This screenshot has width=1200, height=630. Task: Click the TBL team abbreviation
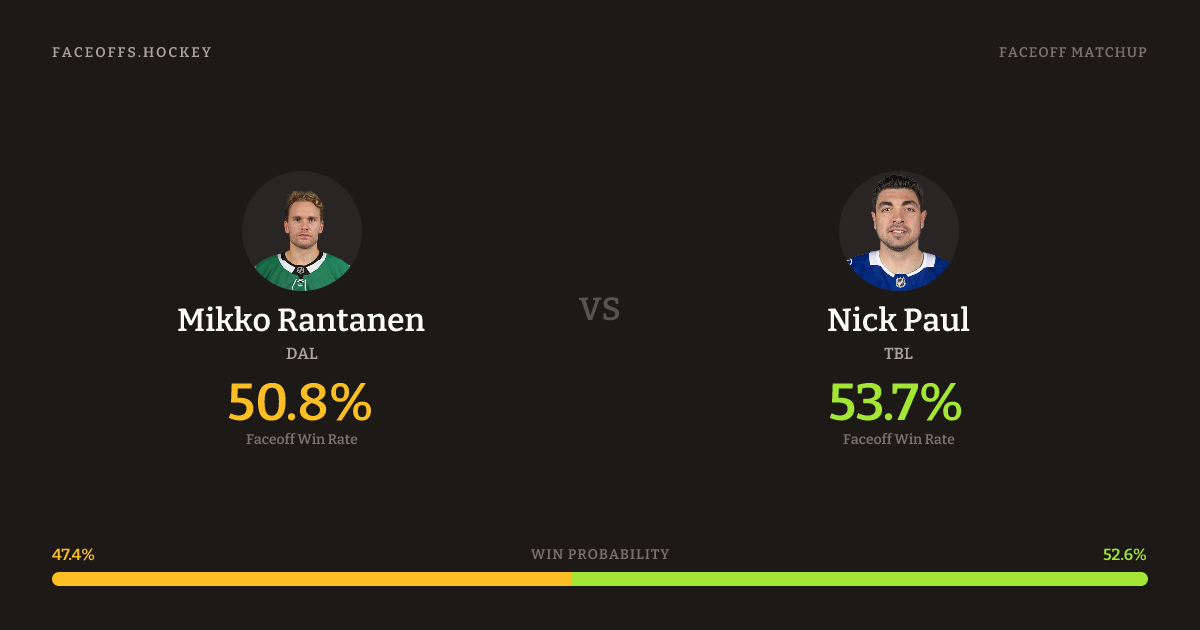898,353
